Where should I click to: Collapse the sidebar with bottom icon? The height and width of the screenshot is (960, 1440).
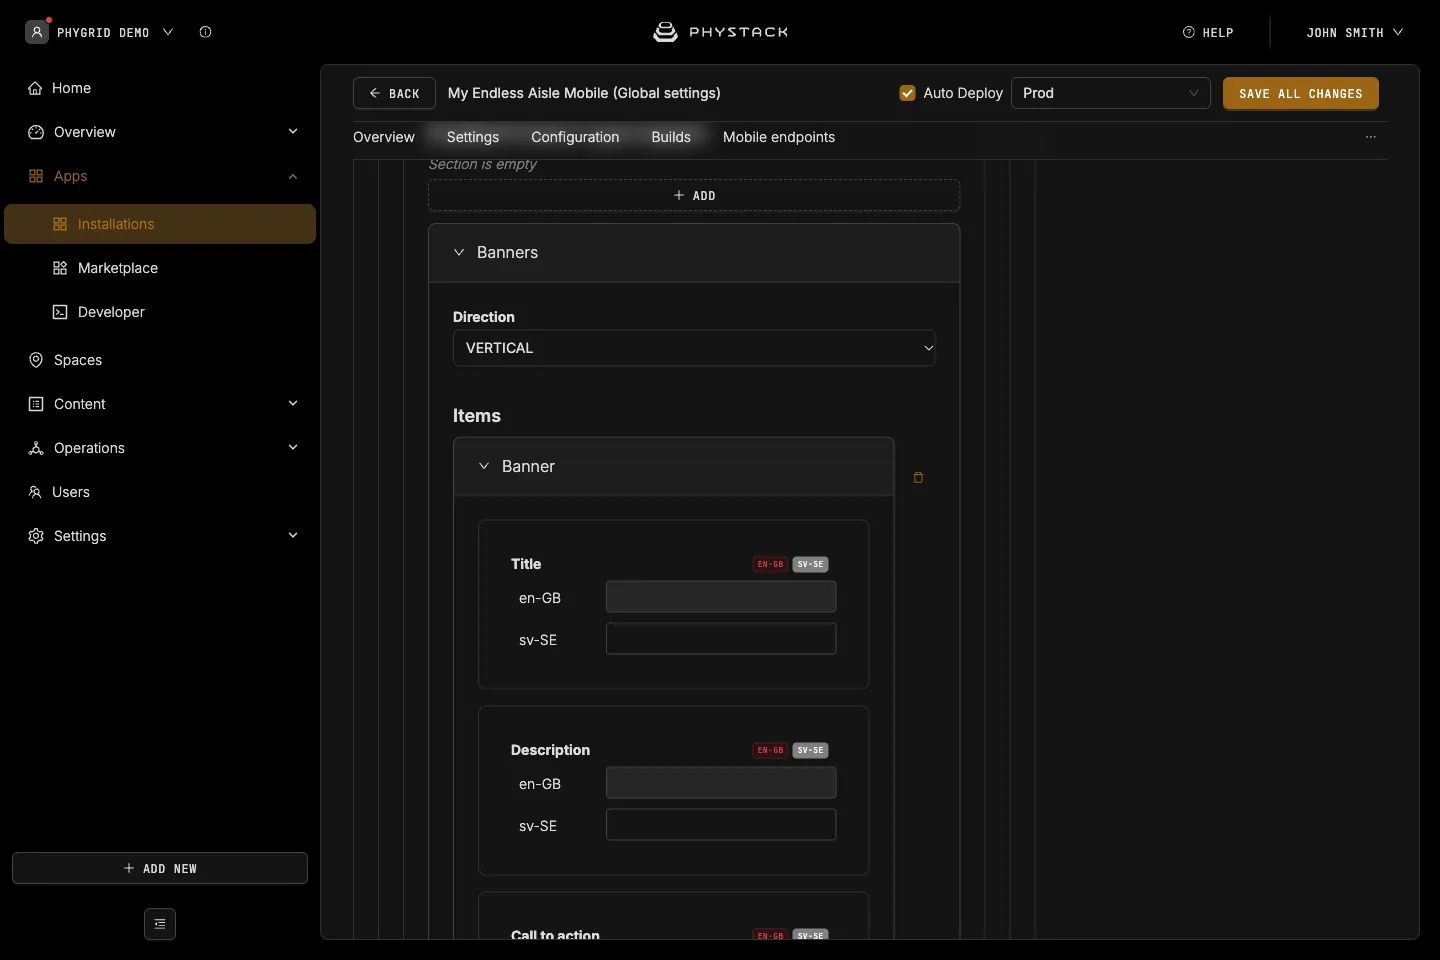pos(160,924)
